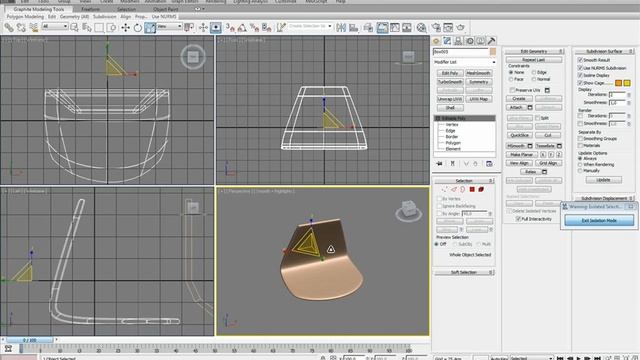This screenshot has width=640, height=360.
Task: Open the Utilities hammer panel tab
Action: click(x=491, y=41)
